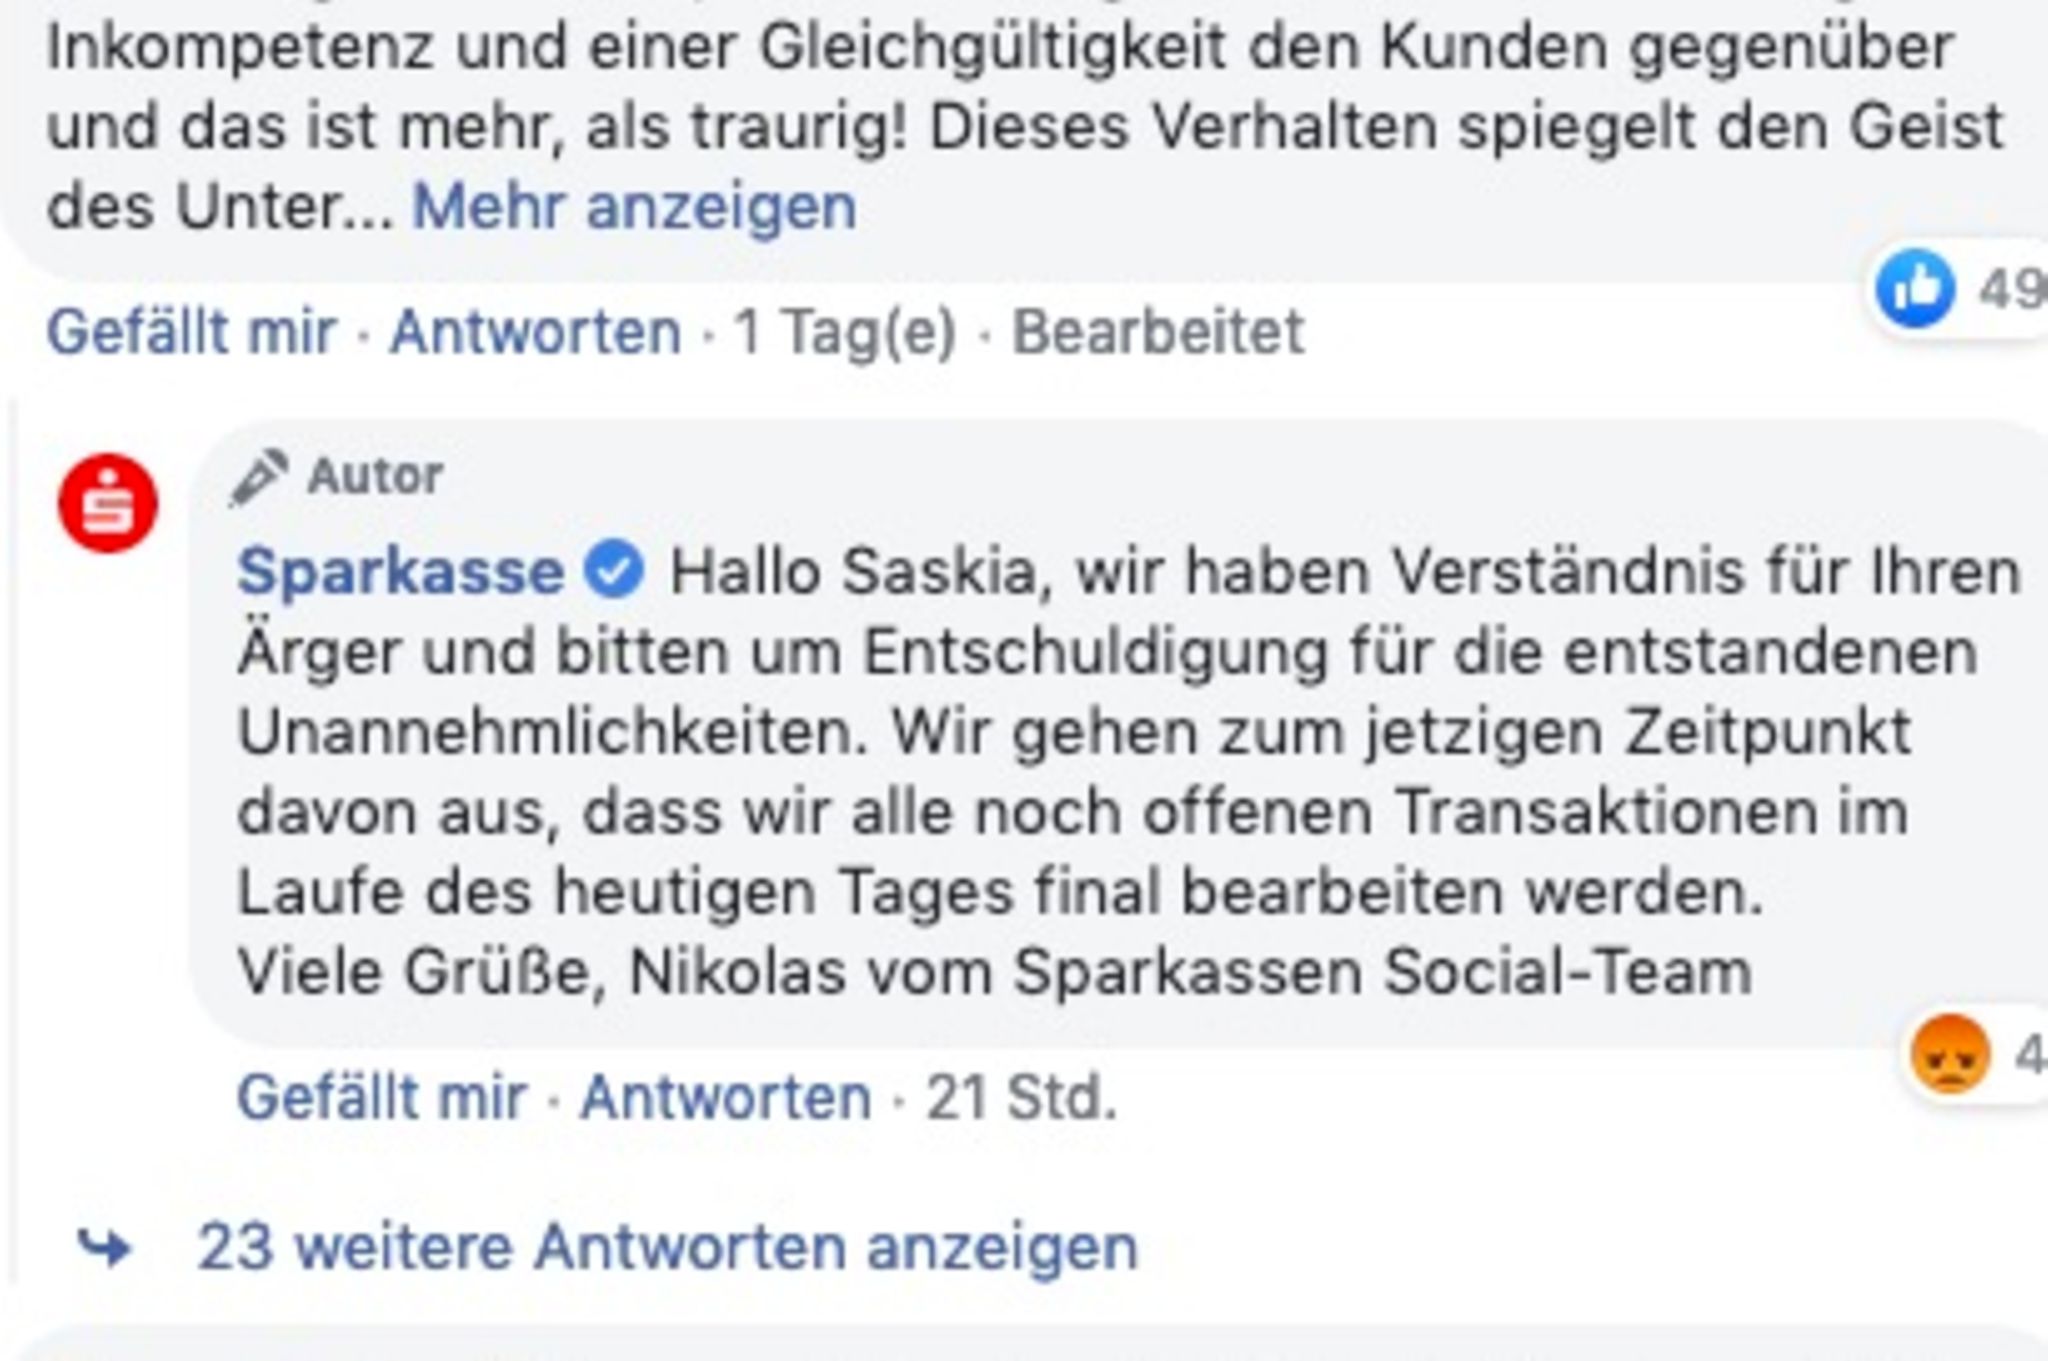Click the angry face reaction emoji
Image resolution: width=2048 pixels, height=1361 pixels.
pos(1949,1054)
